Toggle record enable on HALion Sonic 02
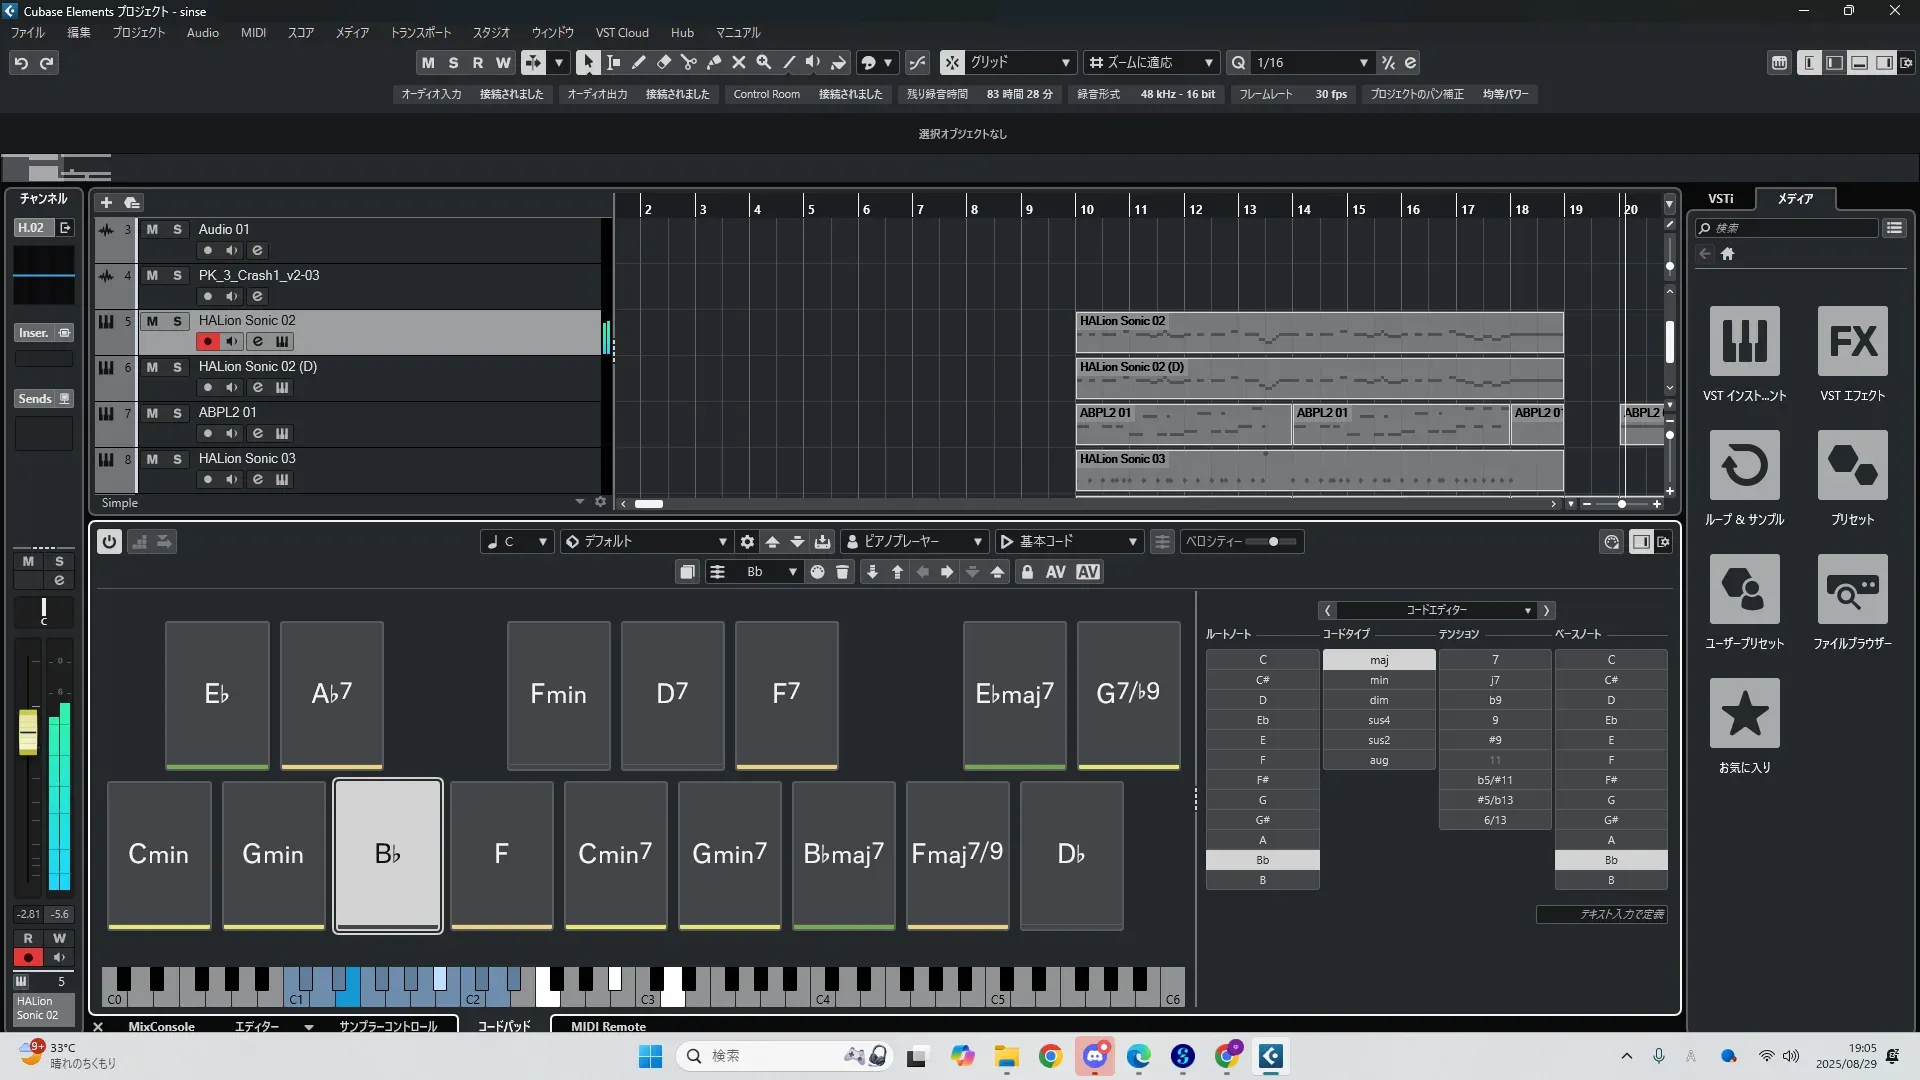 (207, 342)
